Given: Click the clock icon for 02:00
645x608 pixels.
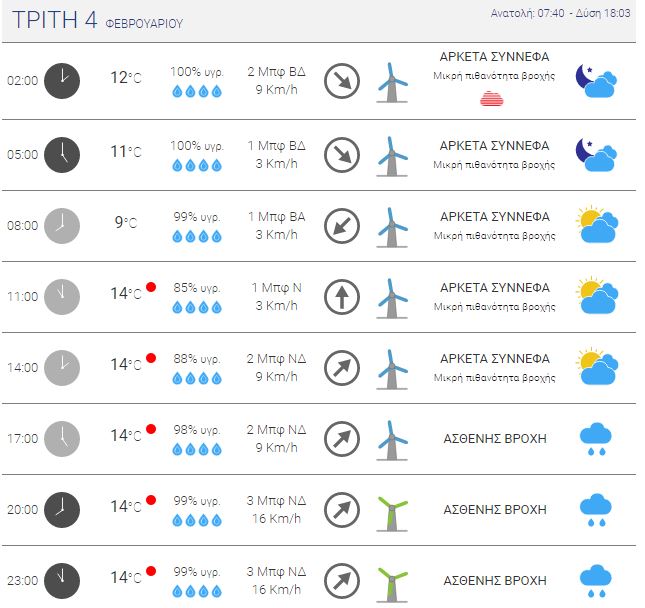Looking at the screenshot, I should (62, 81).
